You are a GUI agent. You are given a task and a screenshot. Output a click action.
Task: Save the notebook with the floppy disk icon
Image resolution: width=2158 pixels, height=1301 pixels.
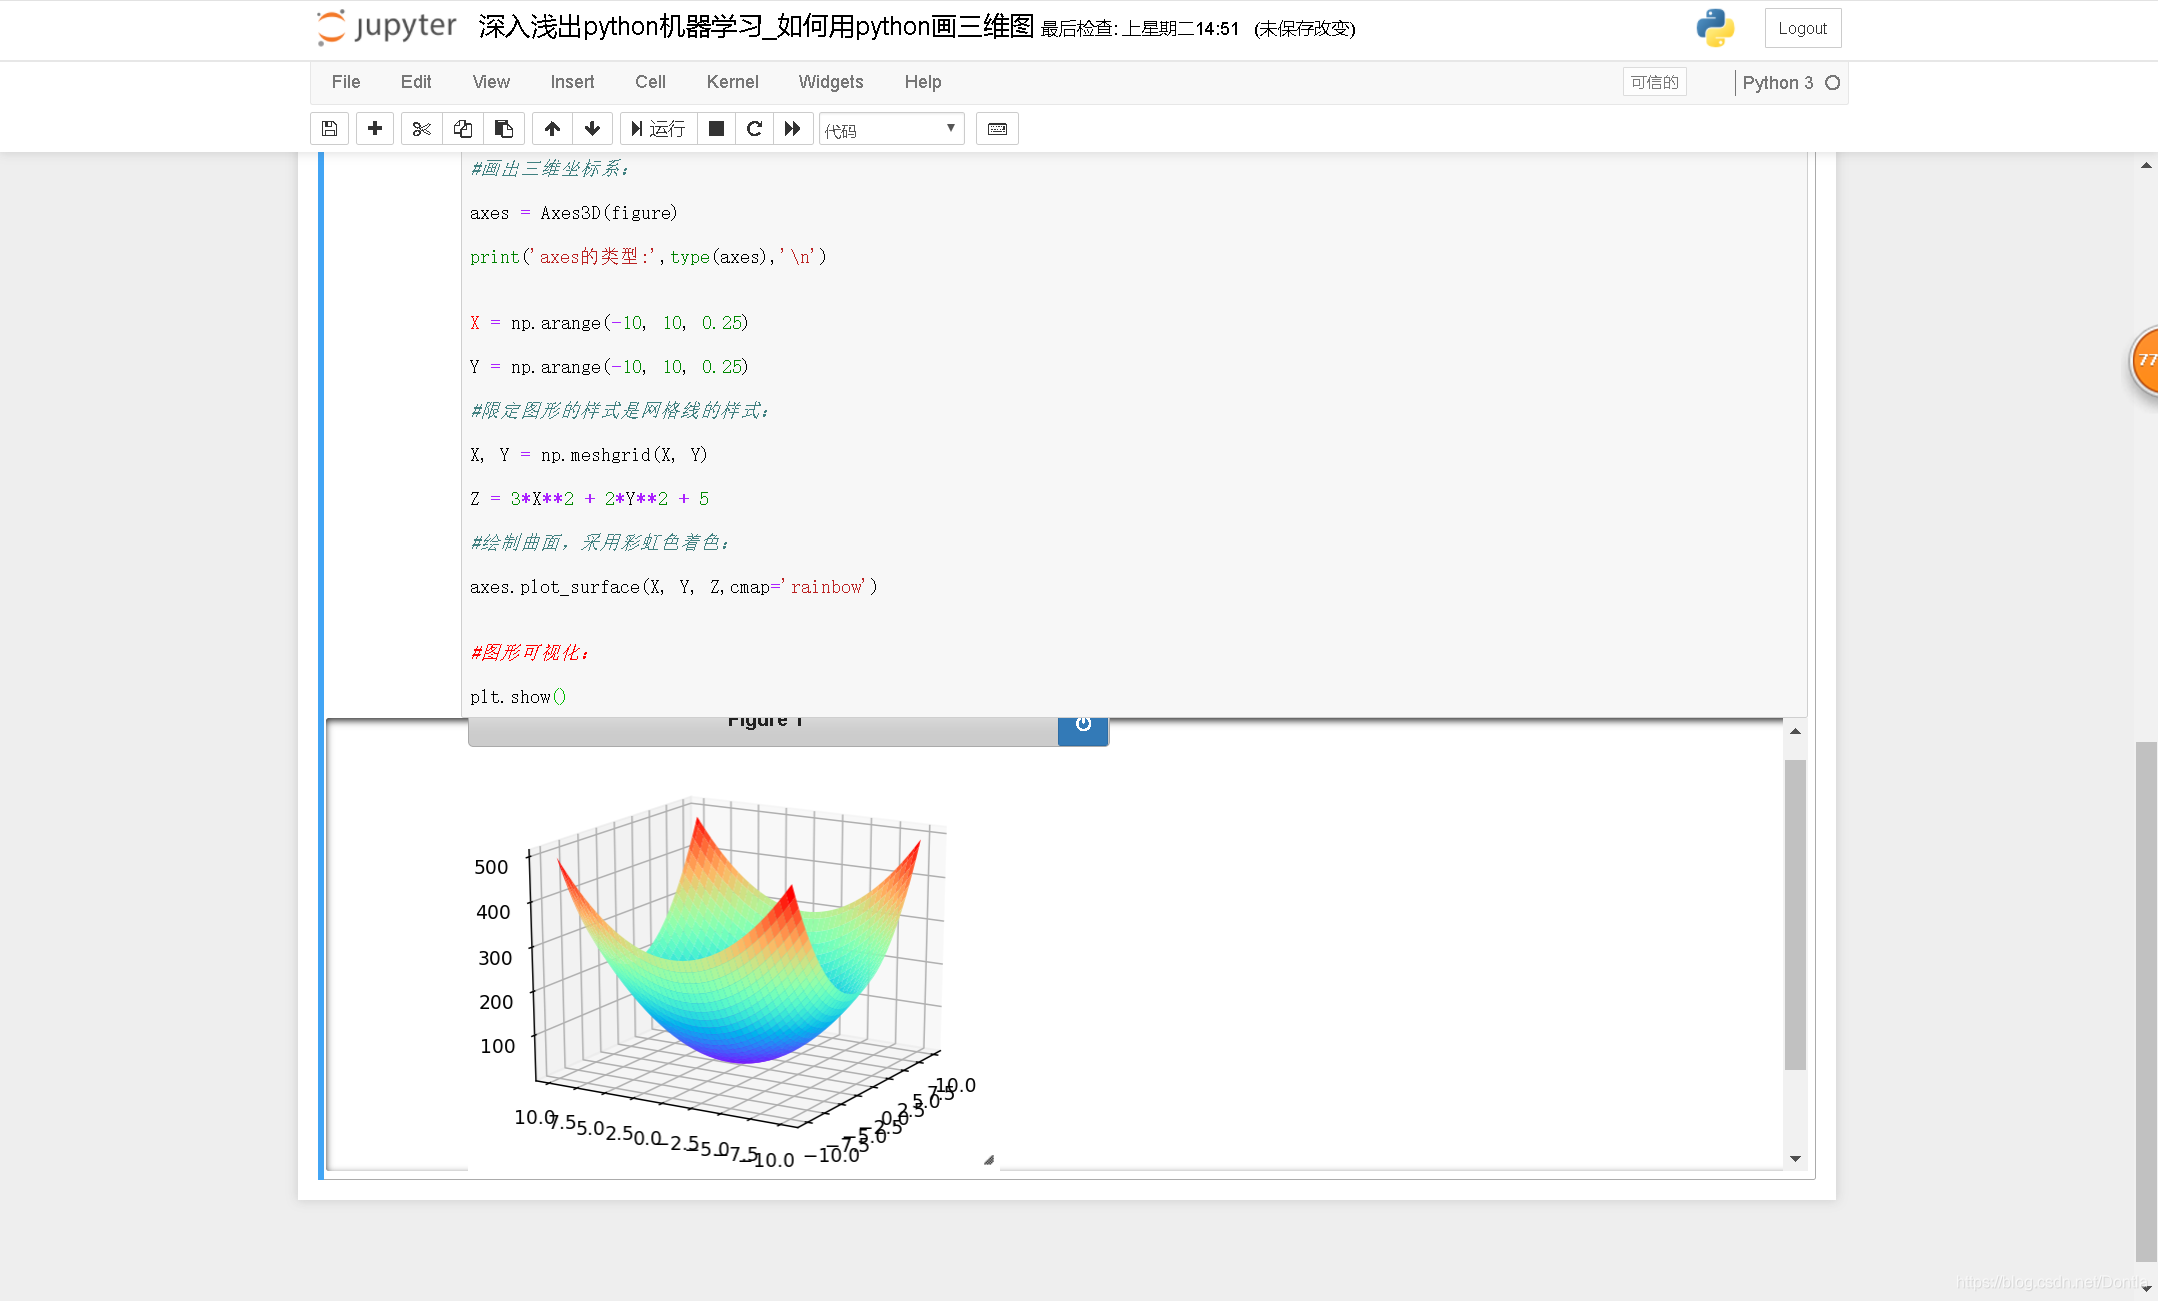click(329, 129)
